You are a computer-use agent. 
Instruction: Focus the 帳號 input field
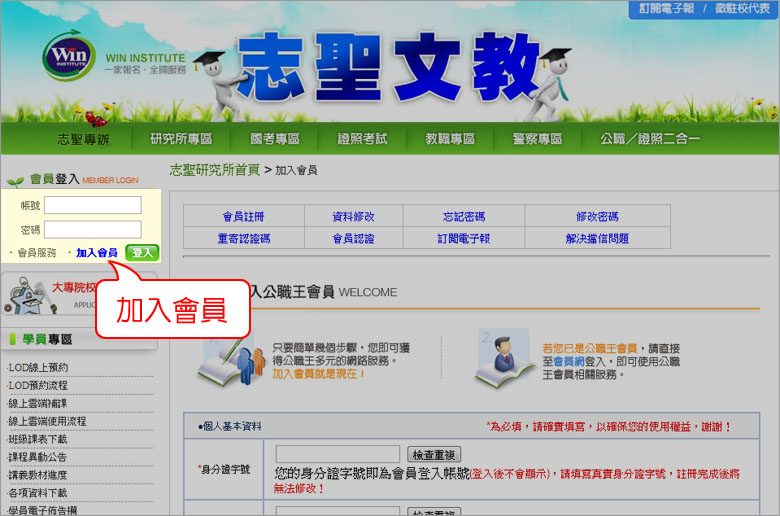93,205
